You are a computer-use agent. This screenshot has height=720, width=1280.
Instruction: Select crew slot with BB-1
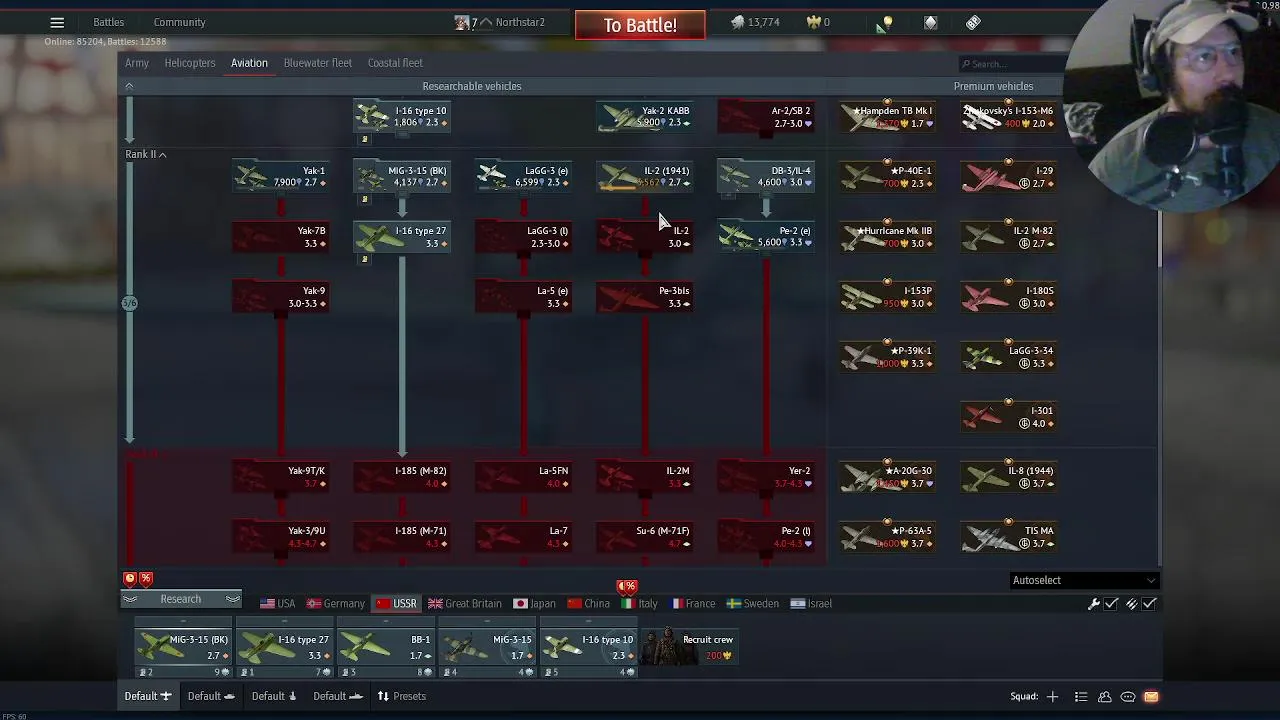click(x=386, y=648)
